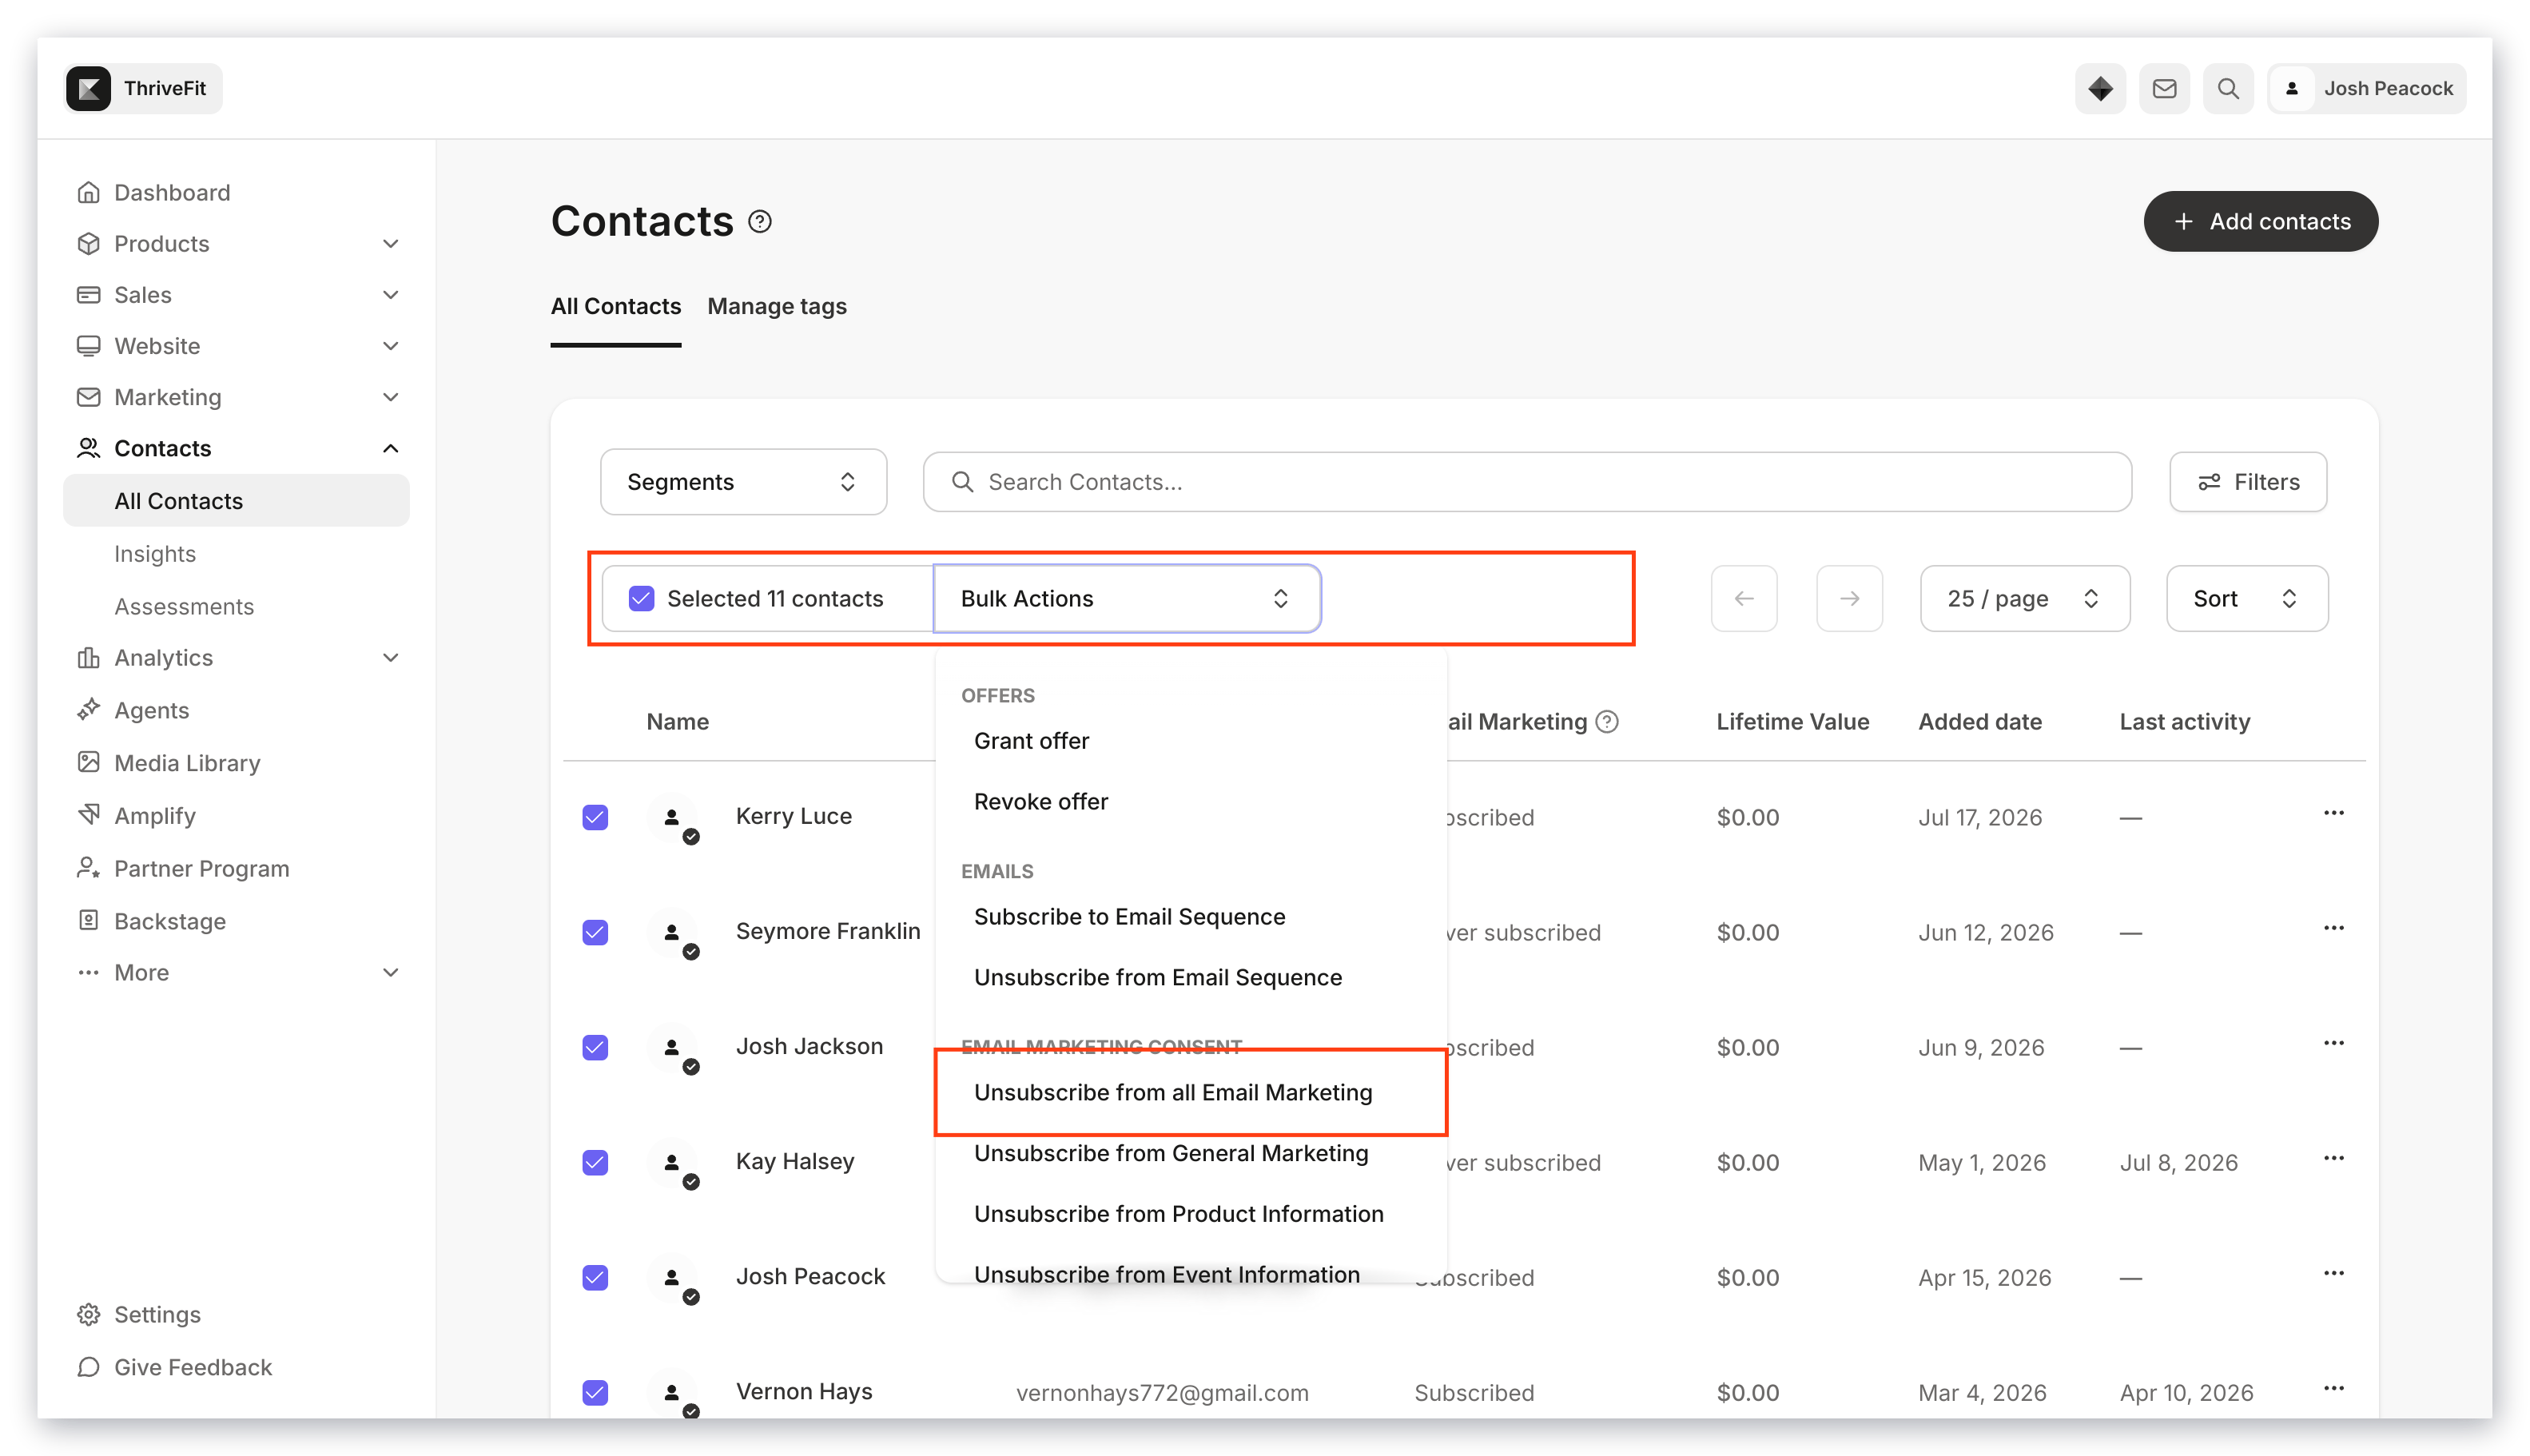Click the ThriveFit logo icon

click(x=88, y=88)
